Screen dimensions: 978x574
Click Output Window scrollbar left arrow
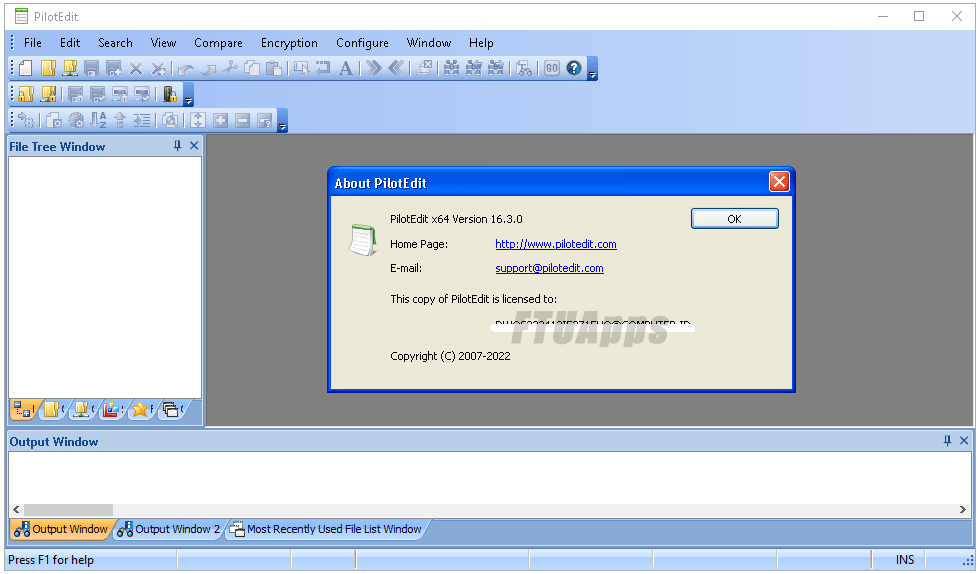(x=16, y=510)
